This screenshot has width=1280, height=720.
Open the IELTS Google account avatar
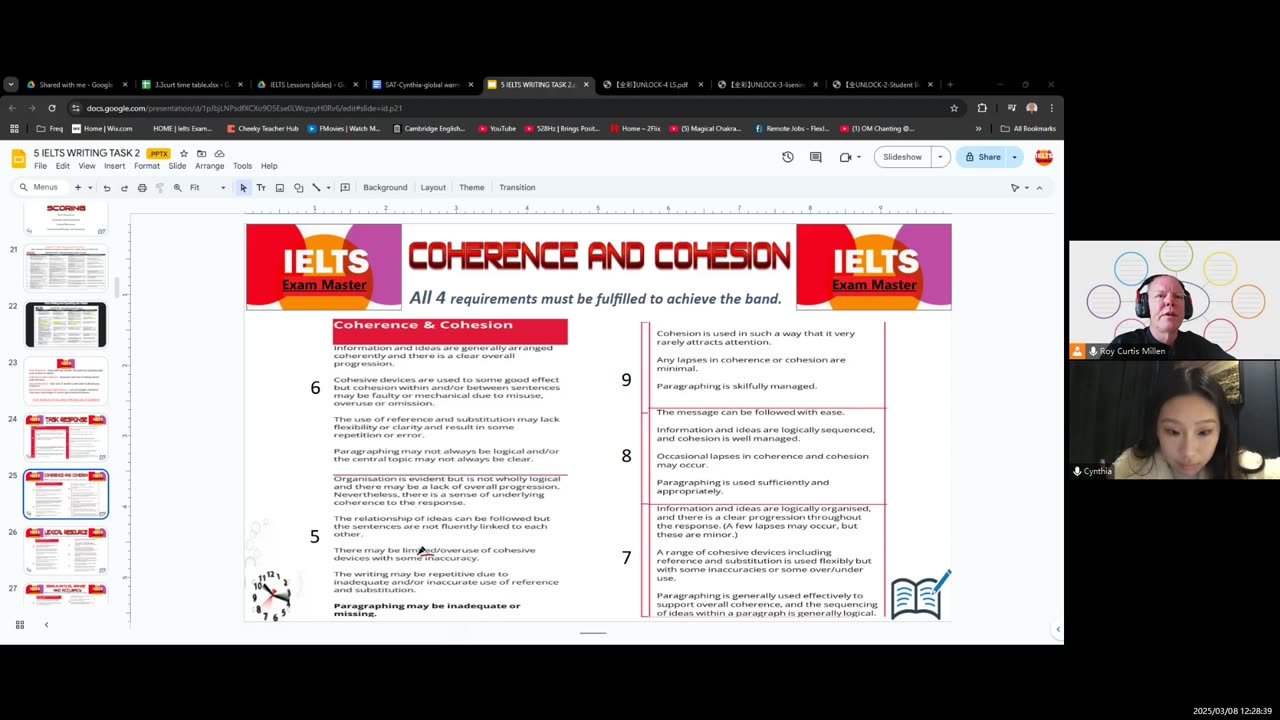[x=1043, y=157]
